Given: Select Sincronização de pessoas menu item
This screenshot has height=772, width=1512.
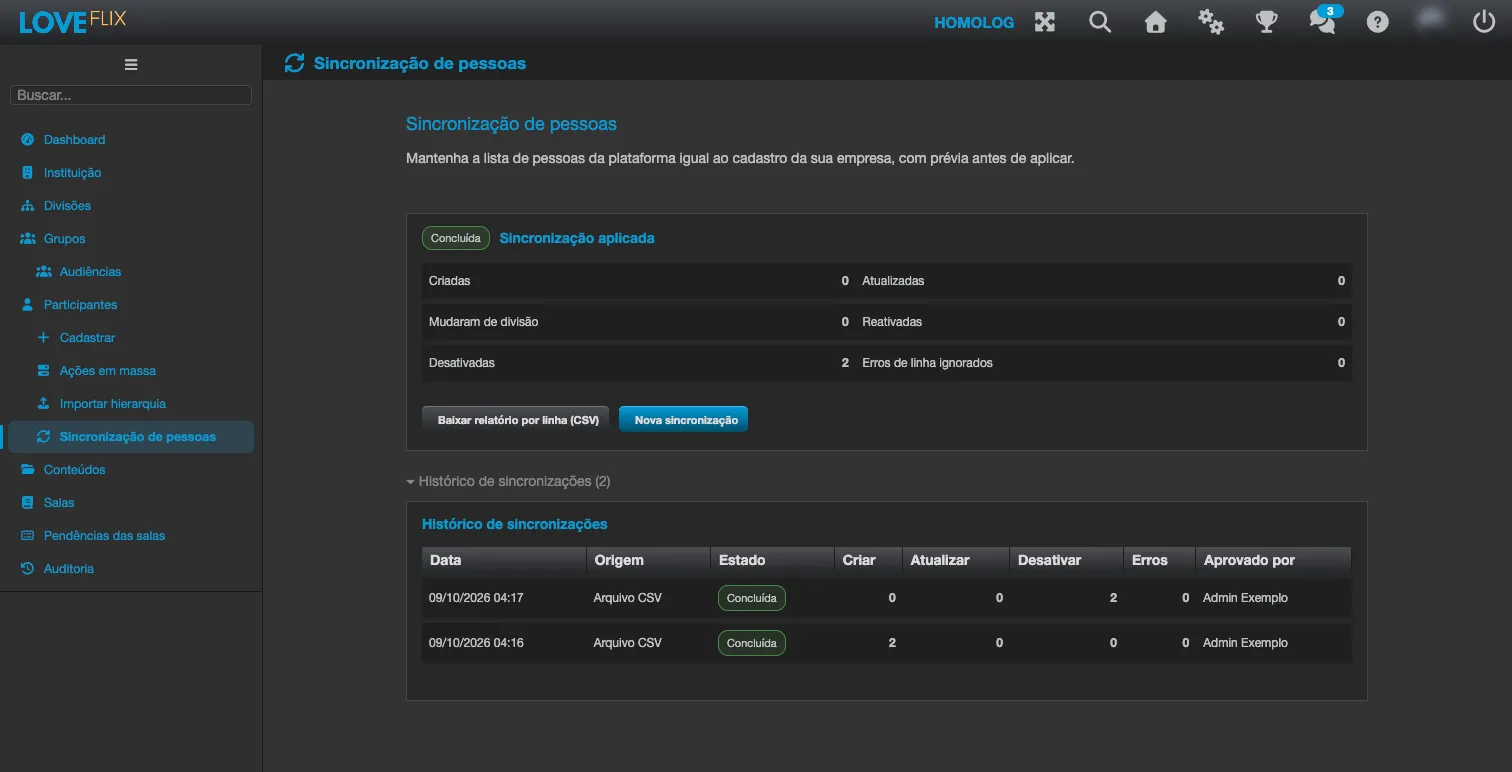Looking at the screenshot, I should 131,437.
